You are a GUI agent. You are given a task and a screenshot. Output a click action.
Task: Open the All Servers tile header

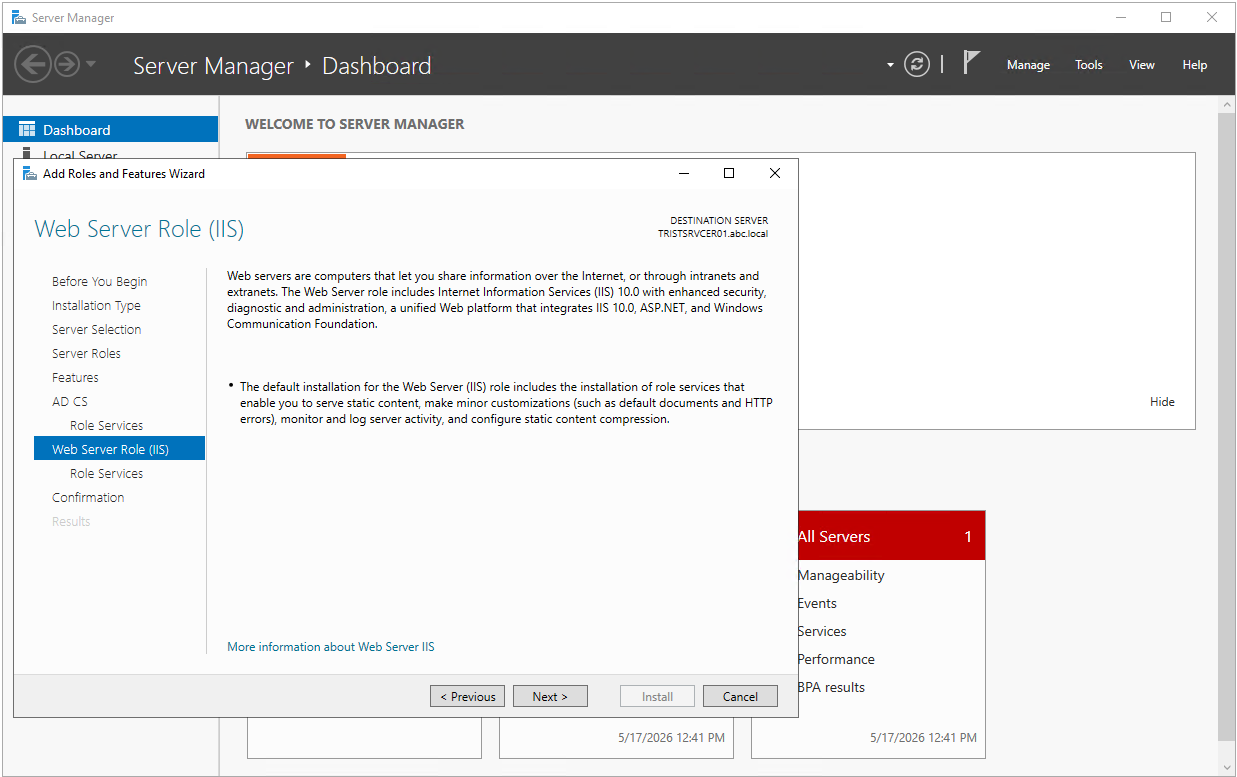(x=892, y=536)
